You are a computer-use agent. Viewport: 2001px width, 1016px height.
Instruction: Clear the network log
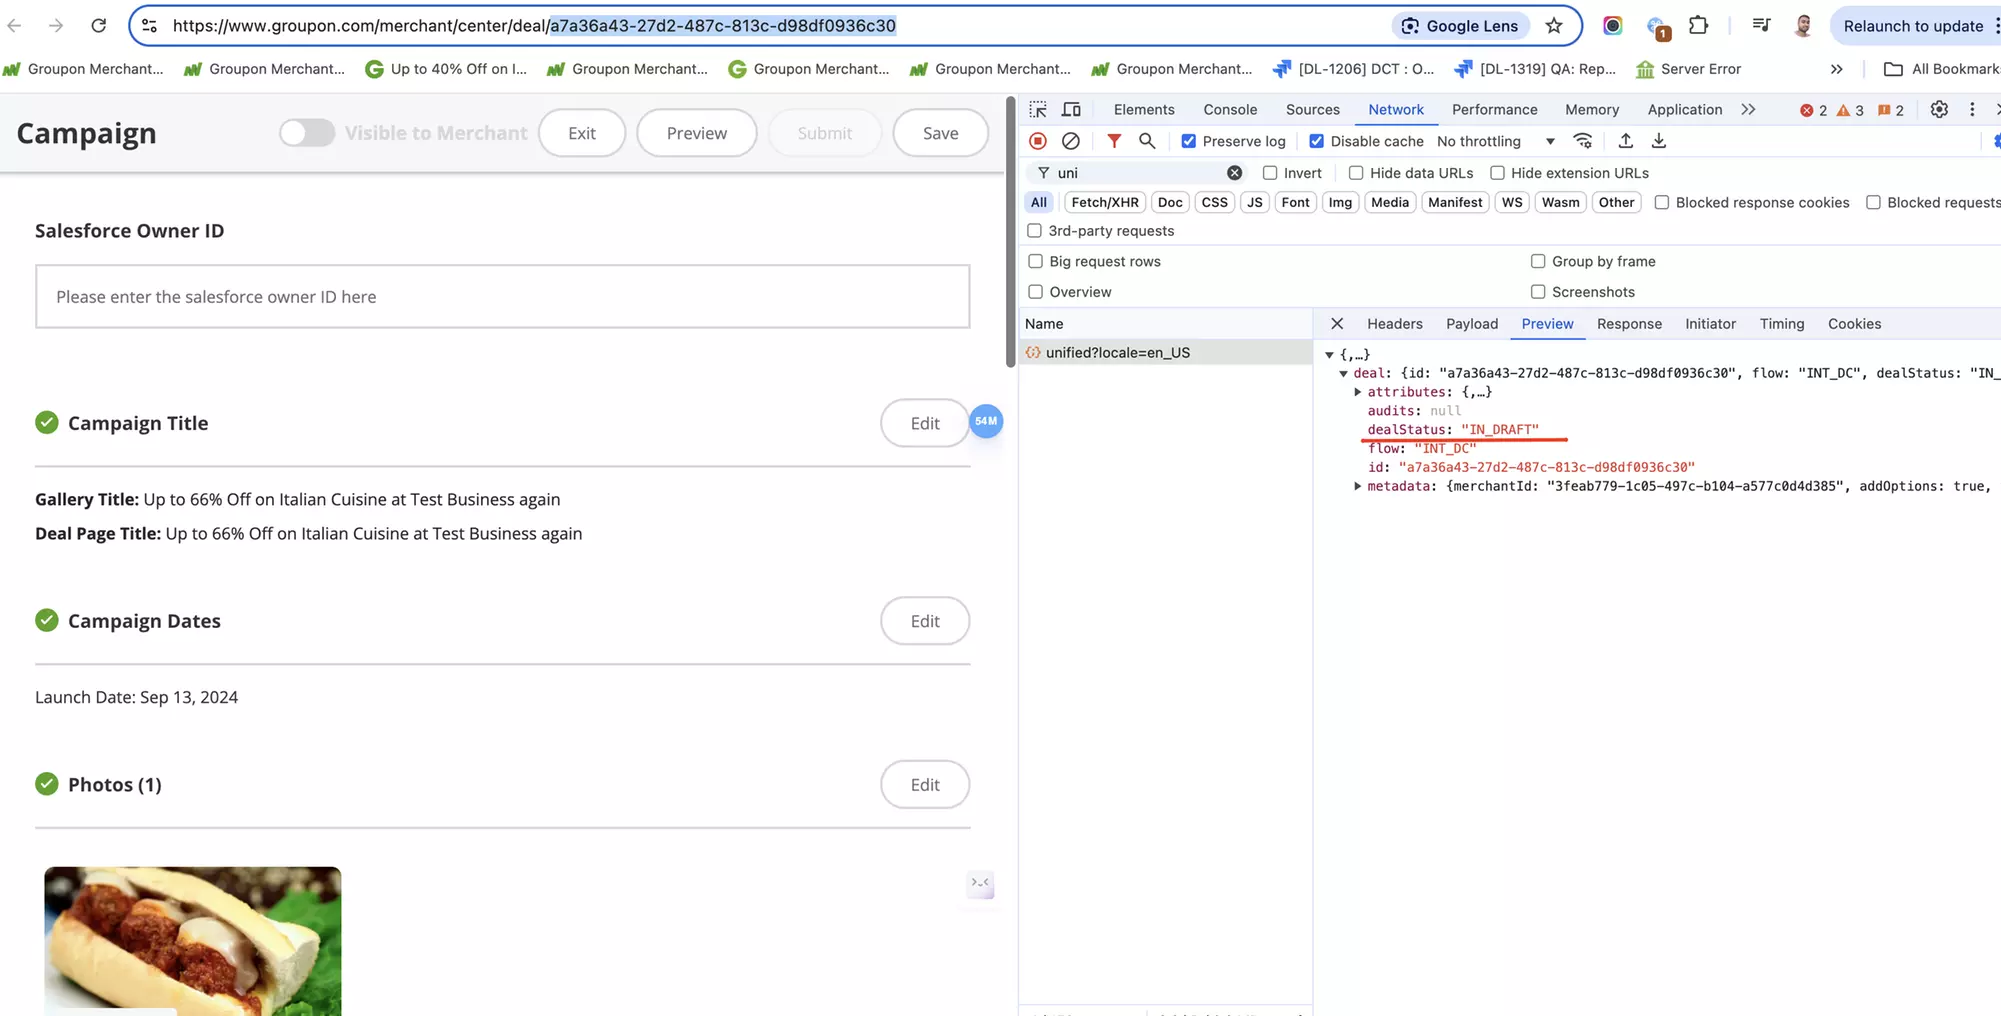coord(1071,141)
